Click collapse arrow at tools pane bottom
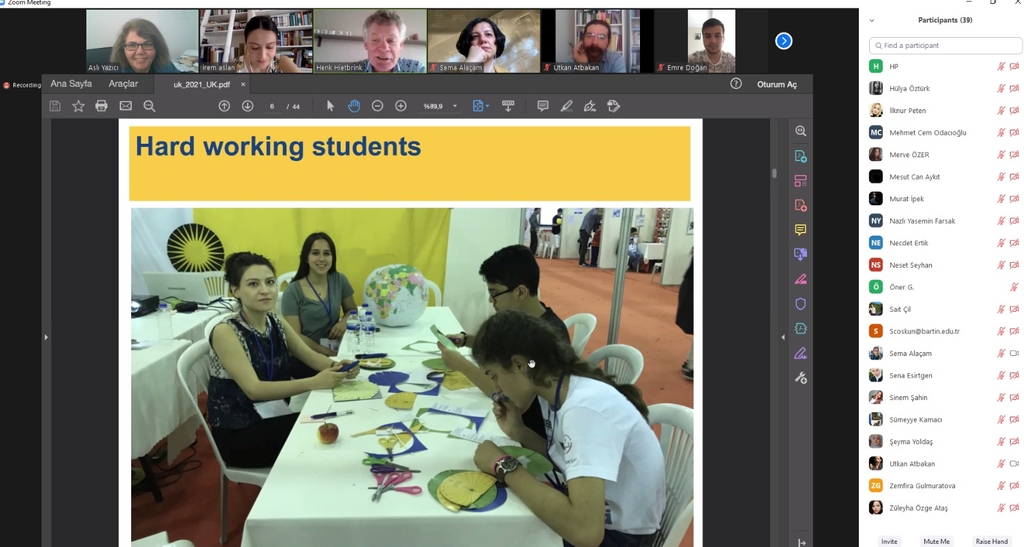Image resolution: width=1024 pixels, height=547 pixels. pyautogui.click(x=801, y=542)
